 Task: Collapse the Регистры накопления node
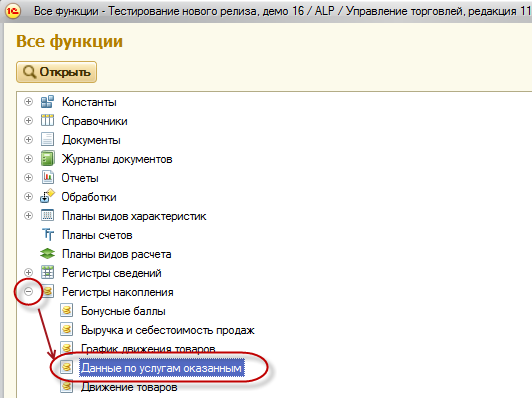tap(28, 291)
